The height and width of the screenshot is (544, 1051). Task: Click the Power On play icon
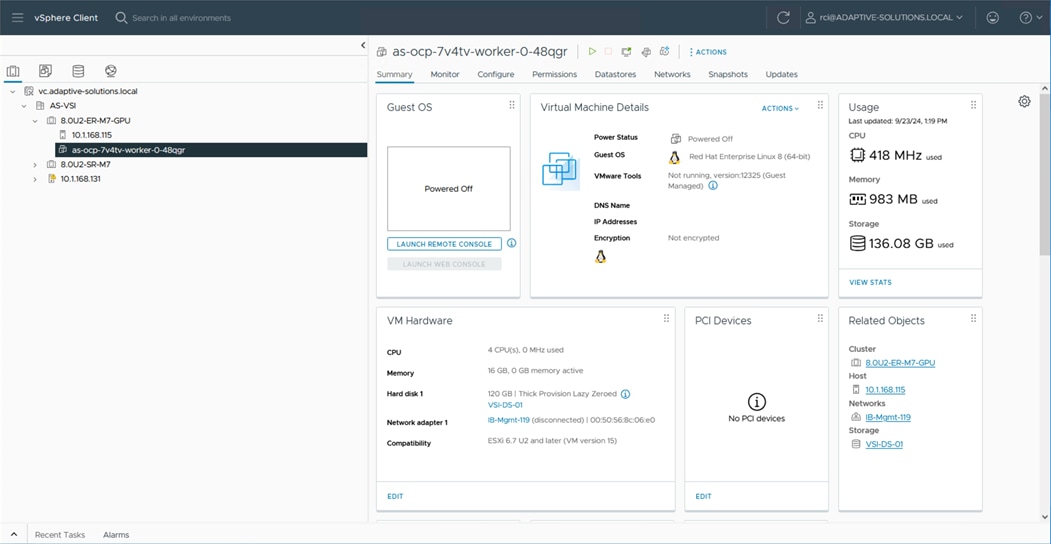(x=592, y=52)
